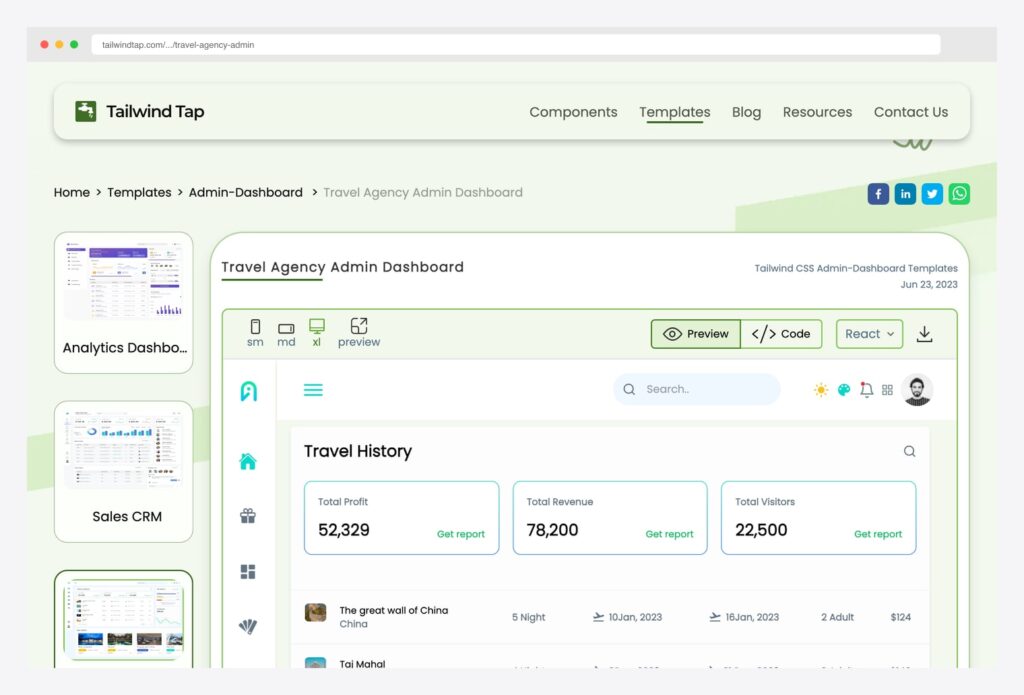The width and height of the screenshot is (1024, 695).
Task: Click in the dashboard Search field
Action: point(697,389)
